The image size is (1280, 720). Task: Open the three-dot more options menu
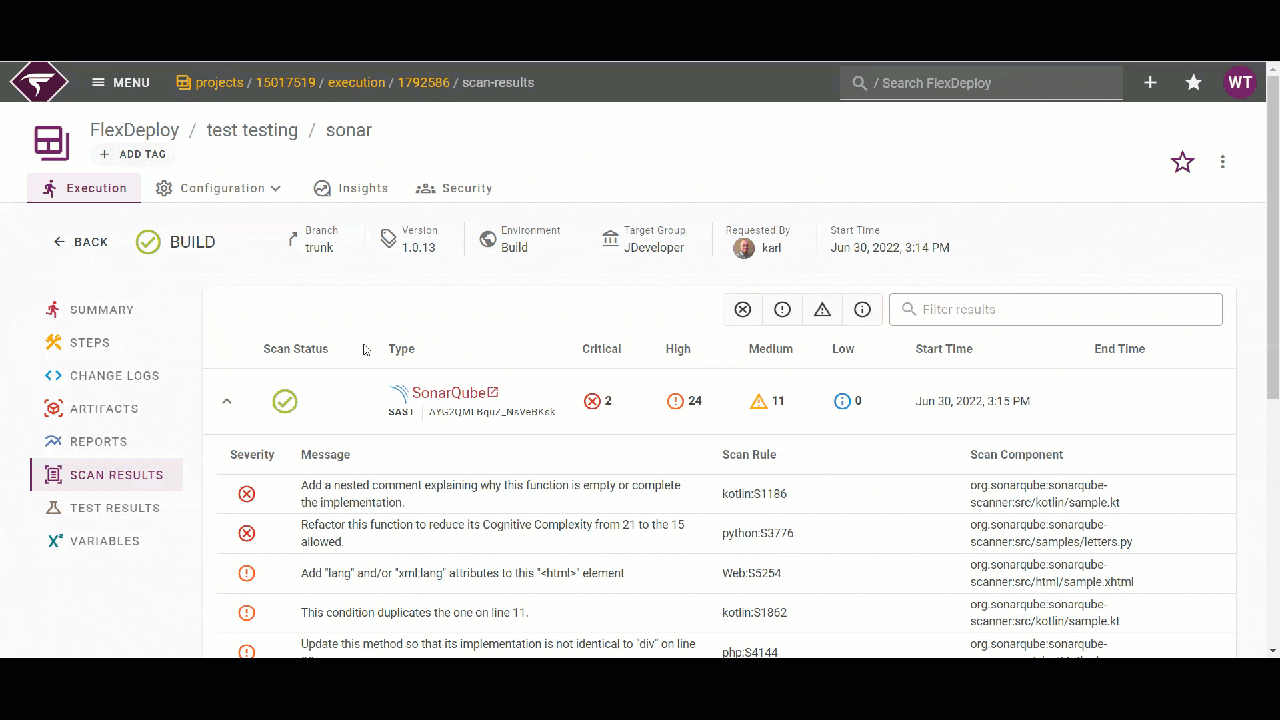tap(1223, 162)
